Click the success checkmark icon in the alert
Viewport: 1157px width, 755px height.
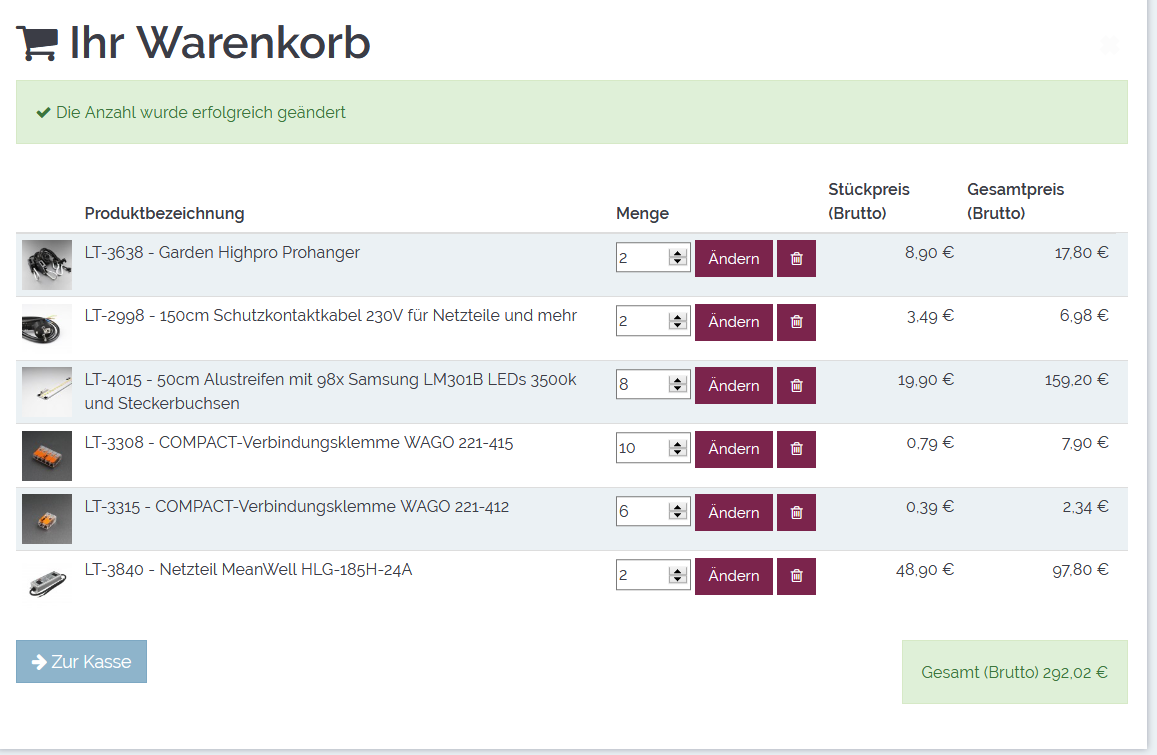43,113
